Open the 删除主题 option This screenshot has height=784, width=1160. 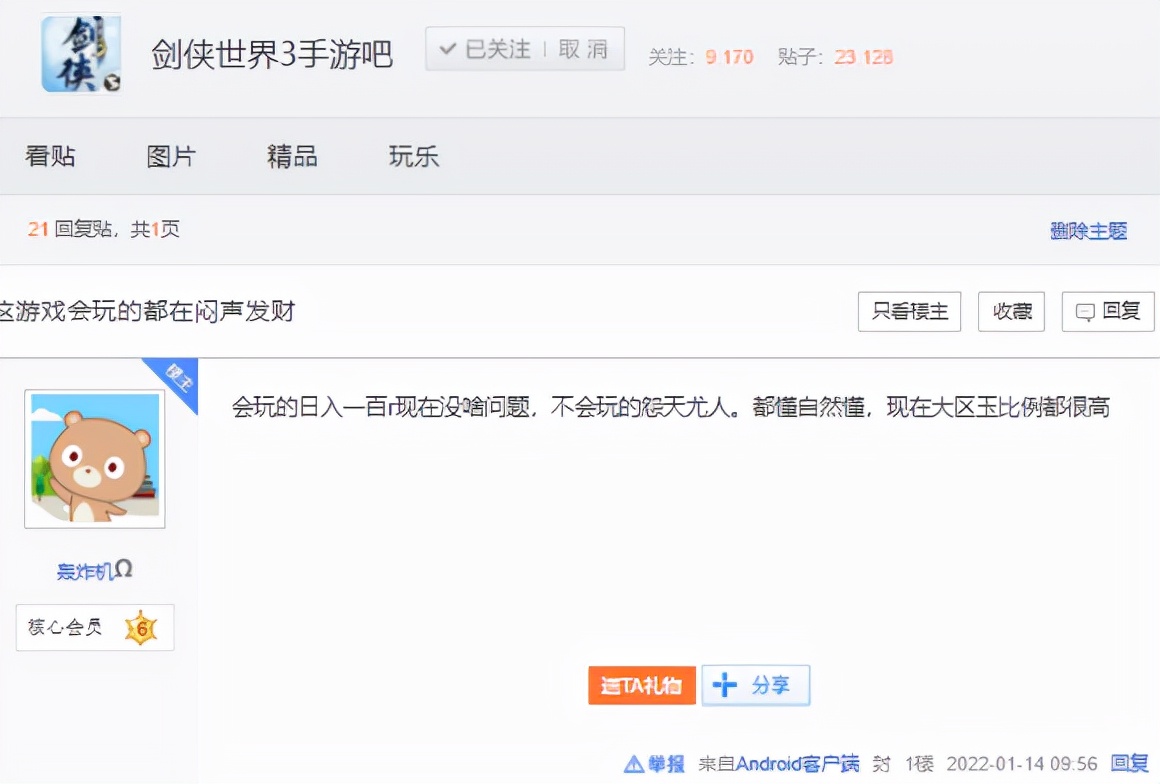coord(1088,231)
